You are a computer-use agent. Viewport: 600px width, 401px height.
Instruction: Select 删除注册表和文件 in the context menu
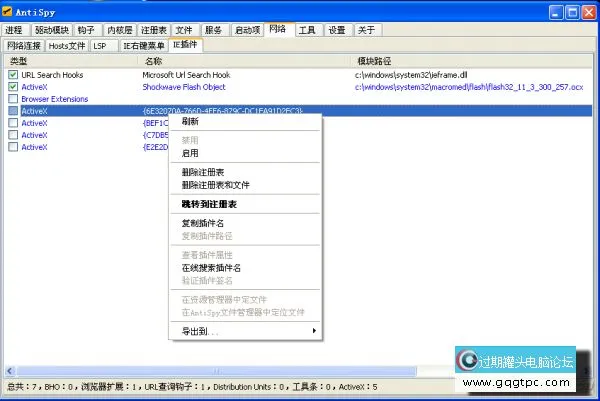pyautogui.click(x=245, y=185)
